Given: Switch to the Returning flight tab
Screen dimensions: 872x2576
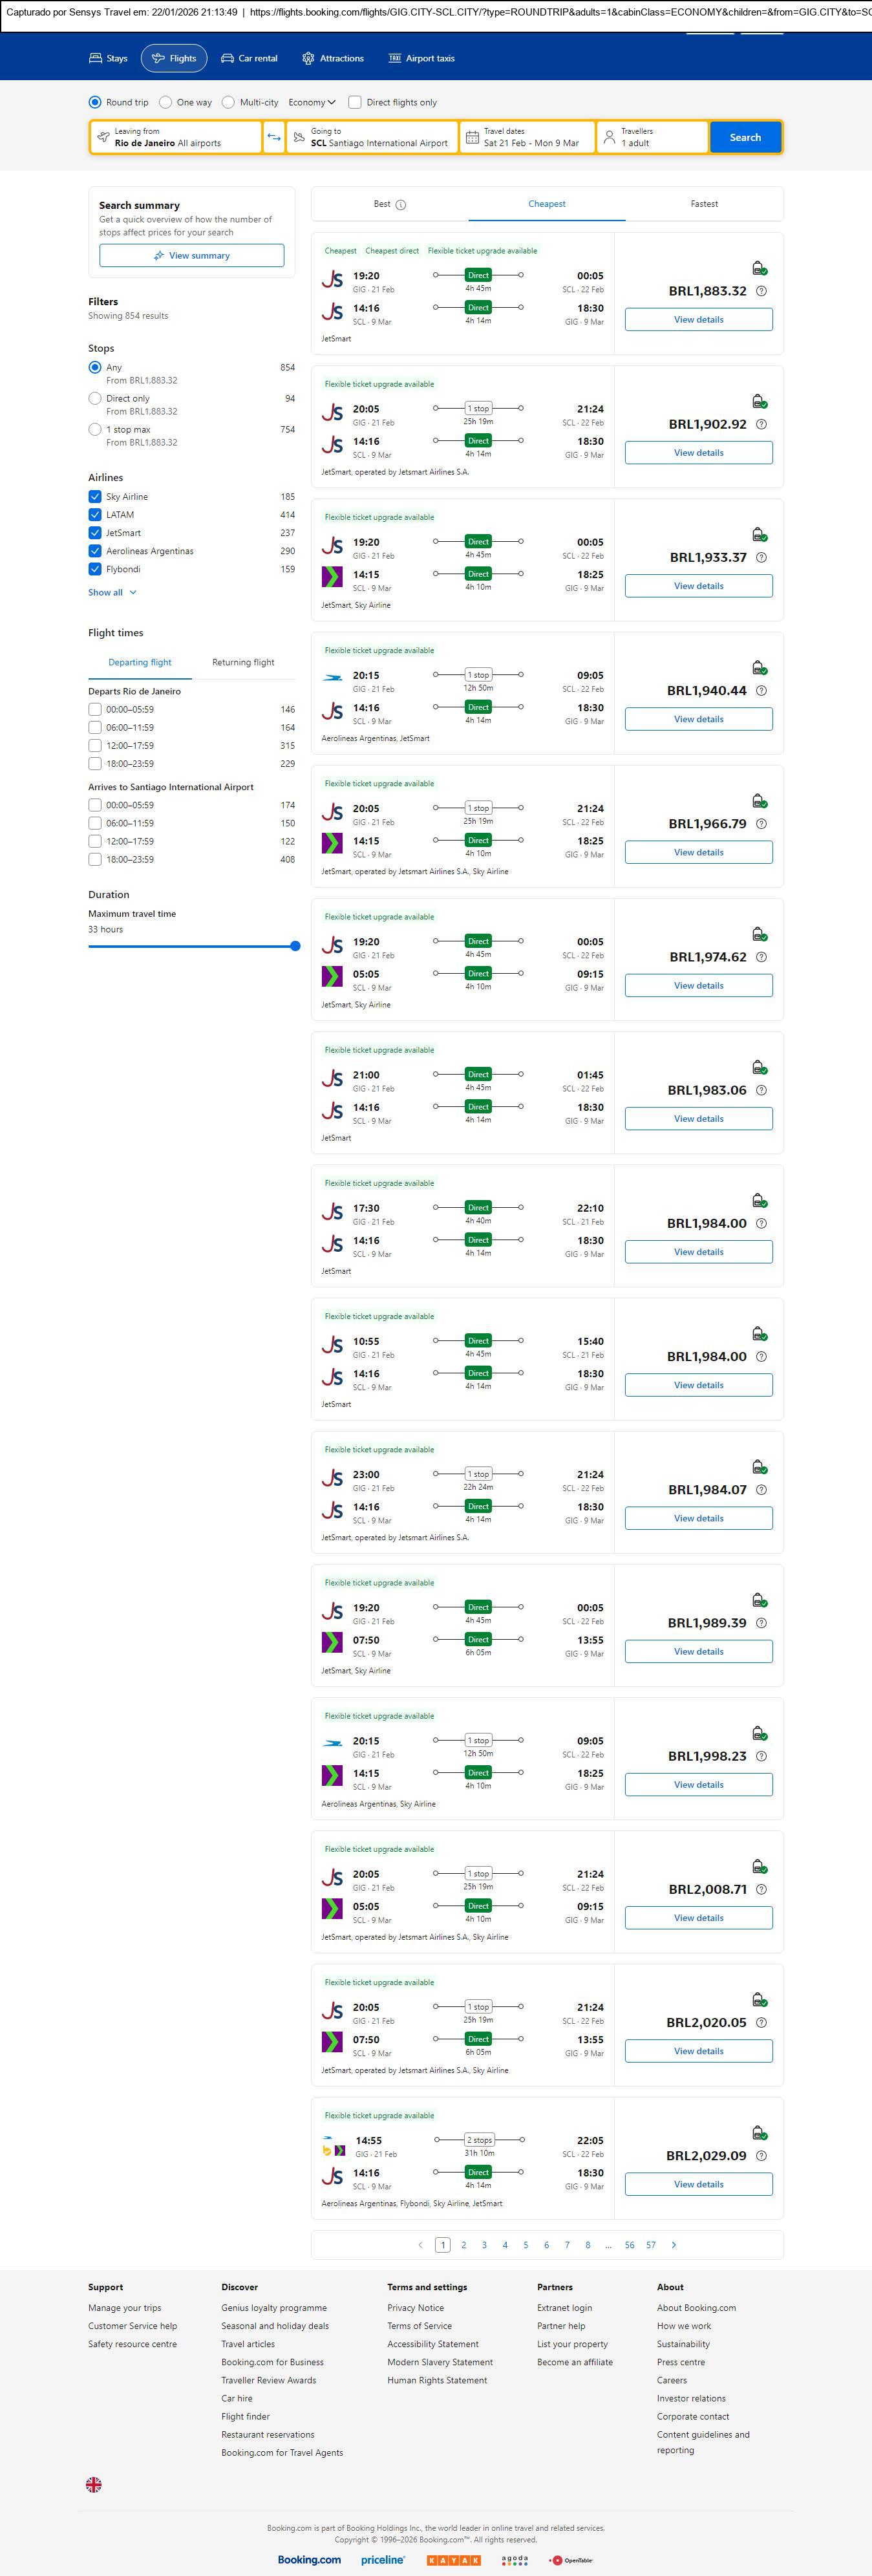Looking at the screenshot, I should tap(243, 662).
